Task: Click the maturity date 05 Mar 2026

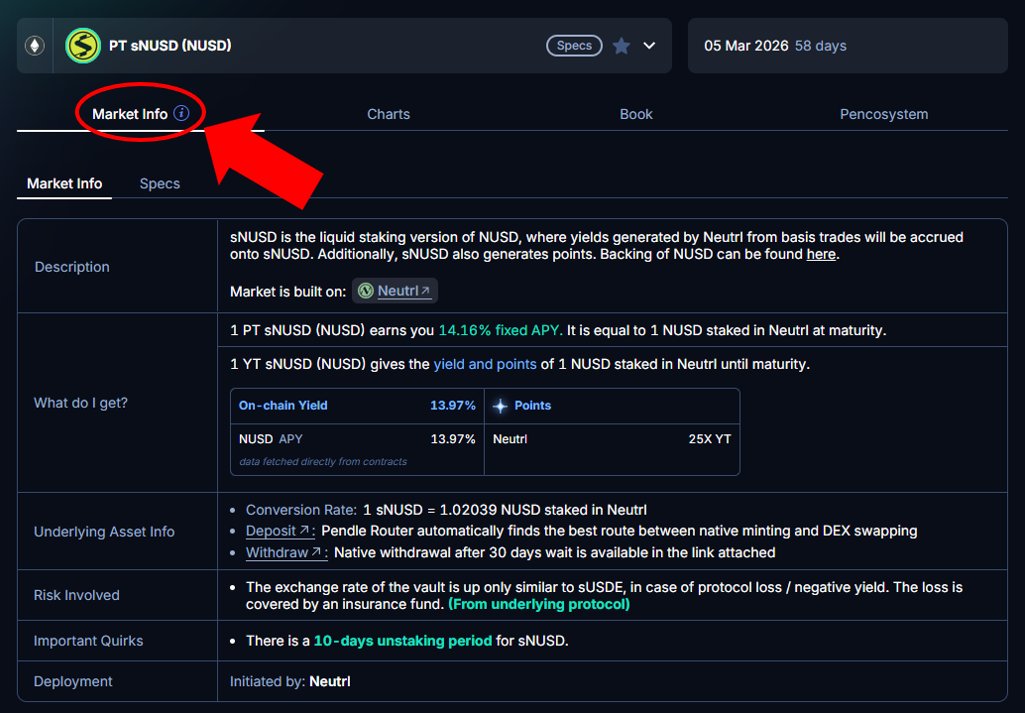Action: [x=746, y=46]
